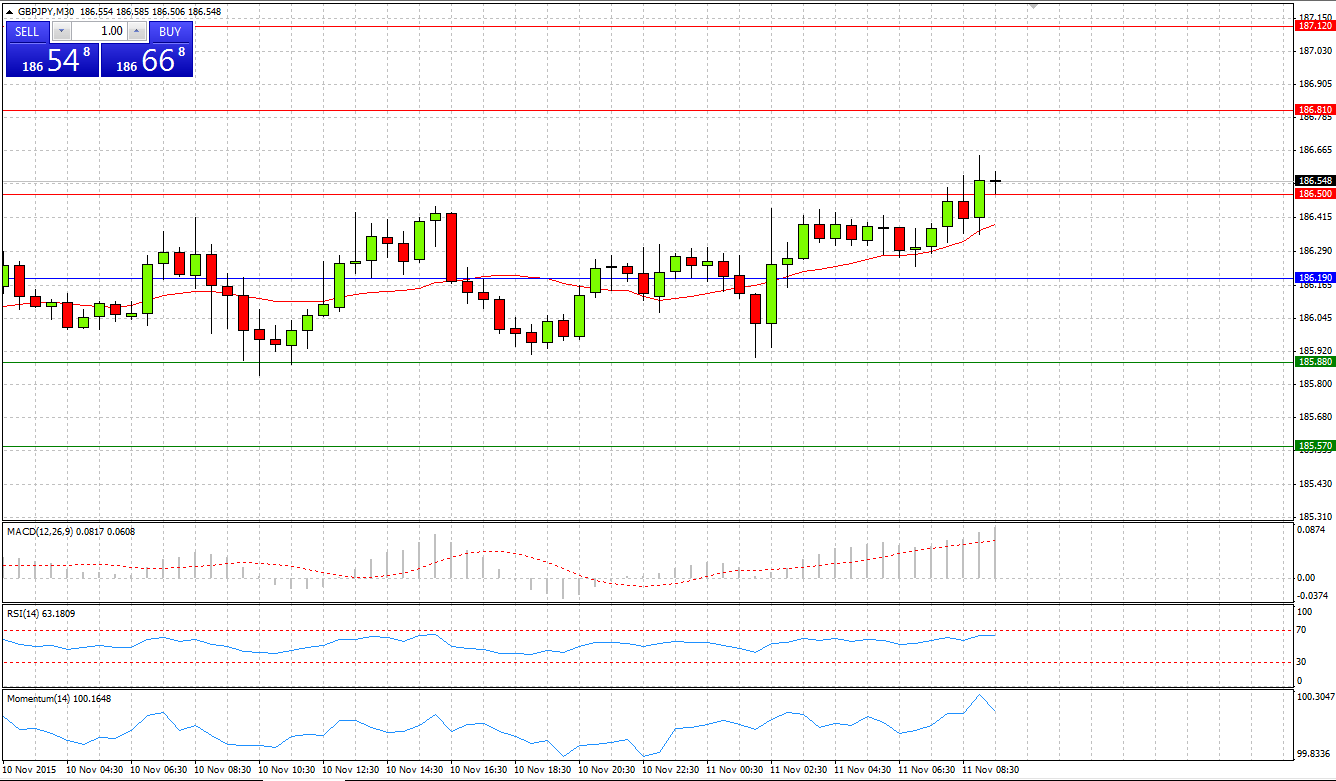Click the price scale value 186.665
The height and width of the screenshot is (781, 1336).
[x=1314, y=150]
